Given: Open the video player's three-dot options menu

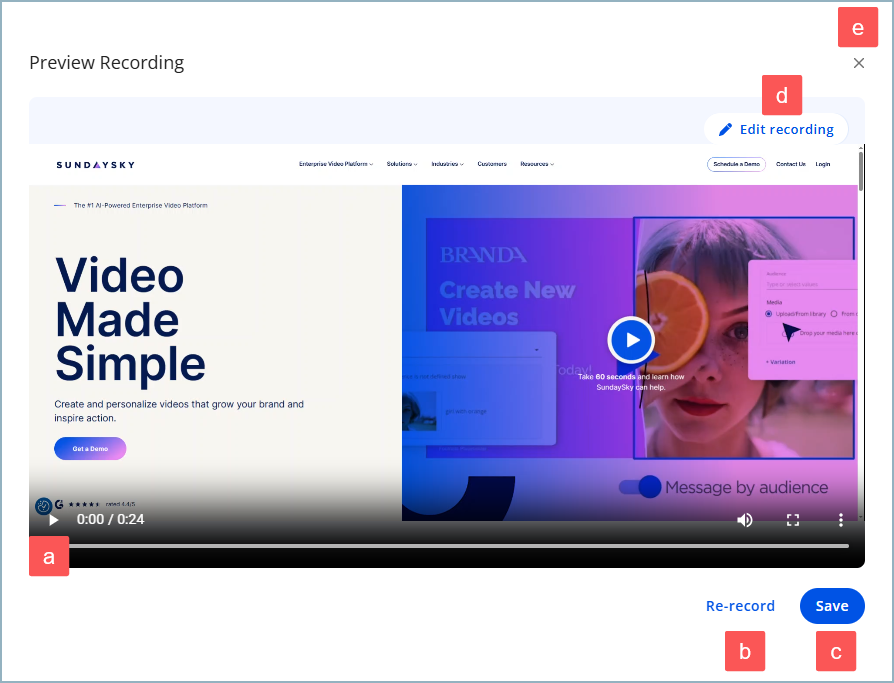Looking at the screenshot, I should pyautogui.click(x=840, y=520).
